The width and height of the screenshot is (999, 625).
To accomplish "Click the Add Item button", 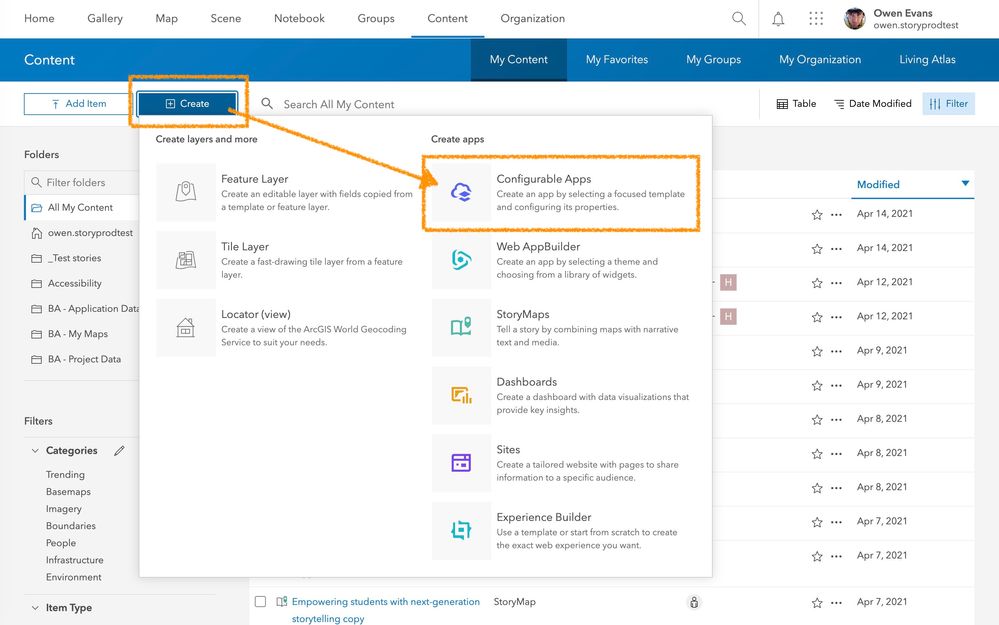I will pyautogui.click(x=78, y=104).
